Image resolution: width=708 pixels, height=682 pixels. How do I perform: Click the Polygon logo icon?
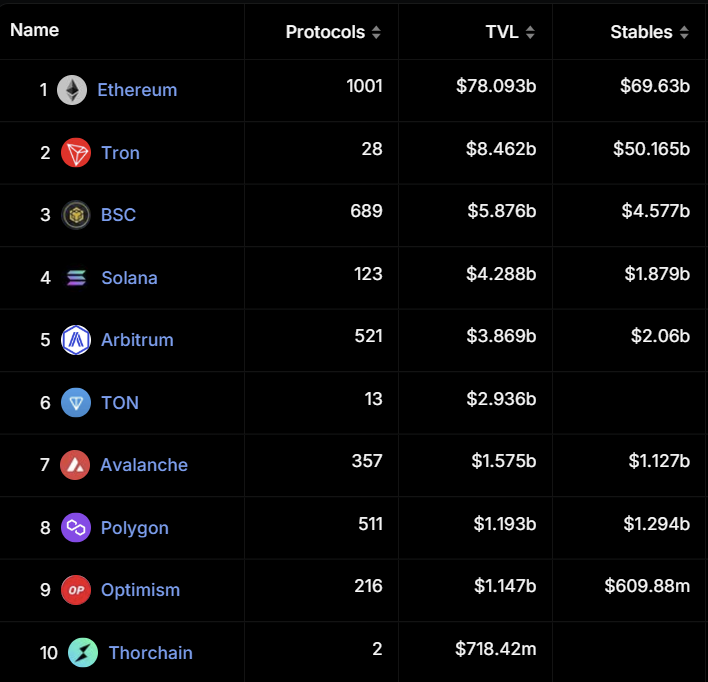pos(76,528)
